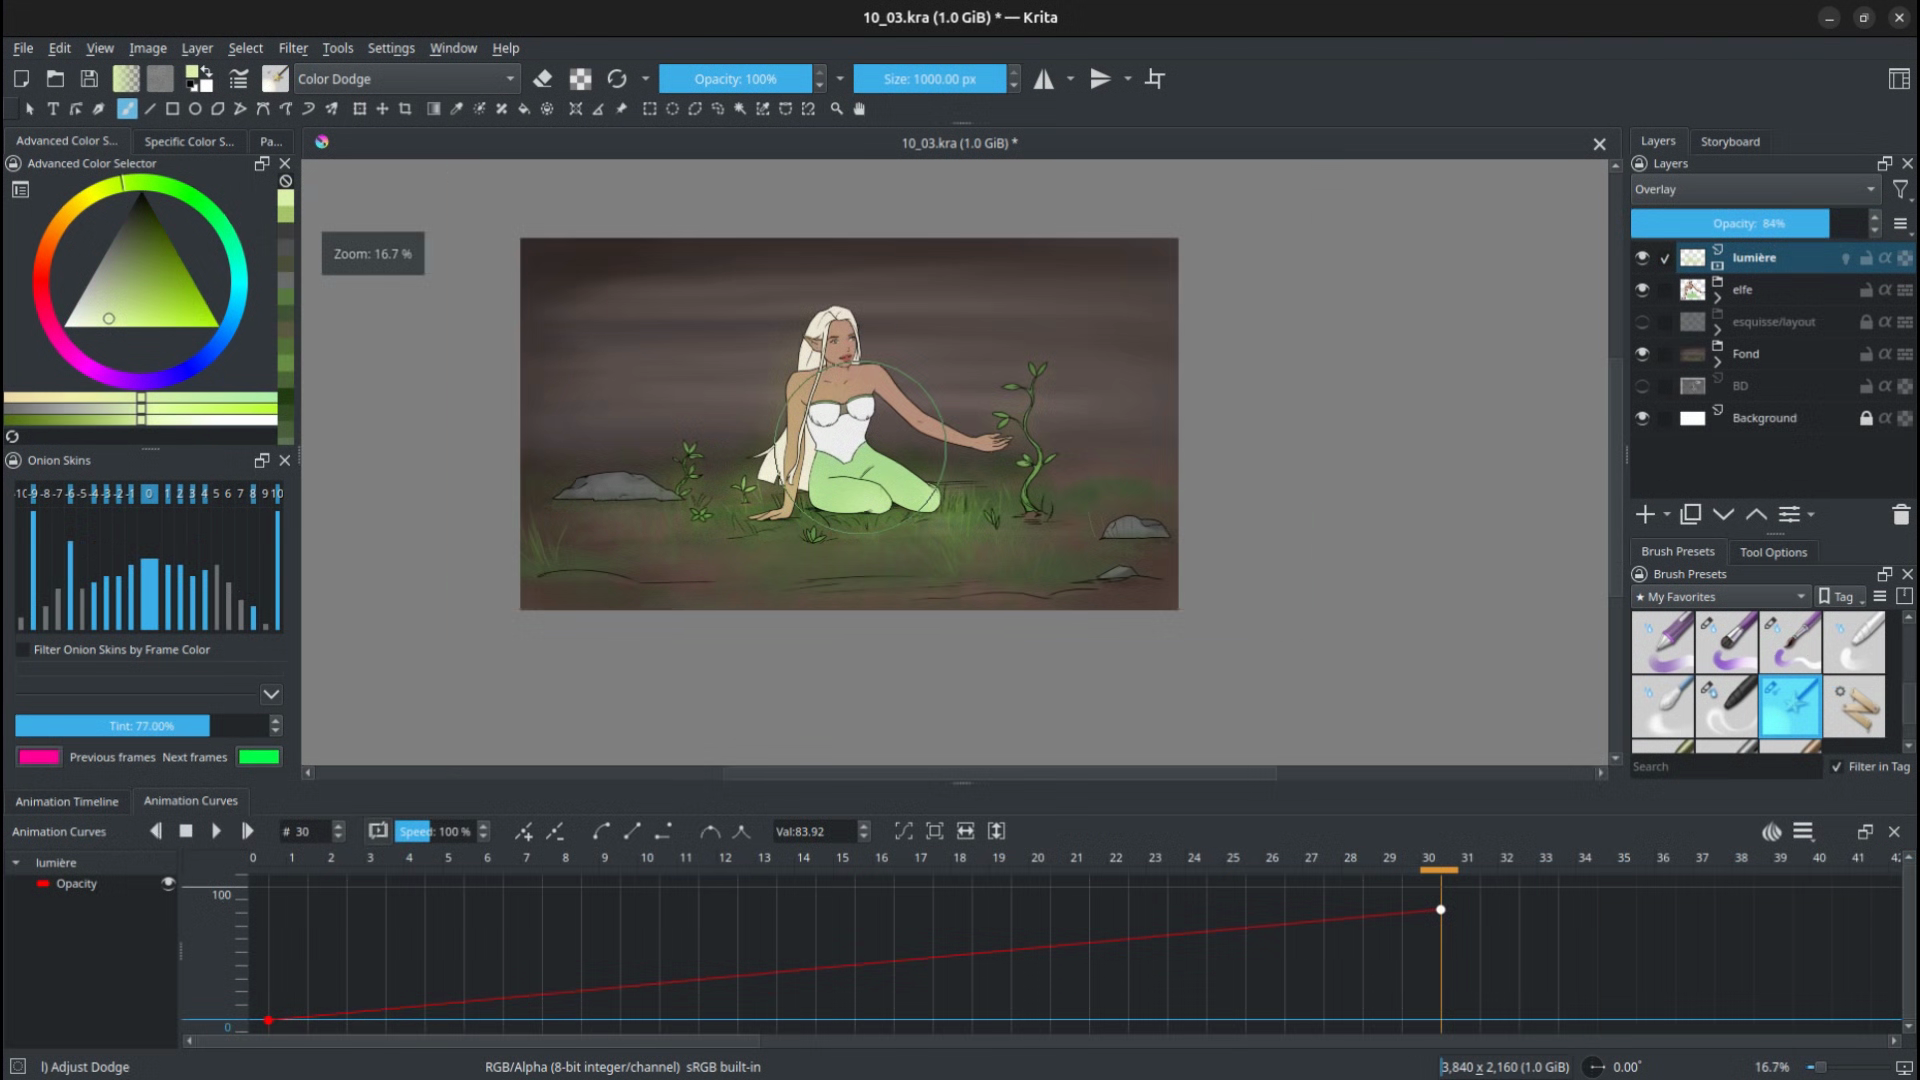This screenshot has width=1920, height=1080.
Task: Activate the Transform tool
Action: pos(361,109)
